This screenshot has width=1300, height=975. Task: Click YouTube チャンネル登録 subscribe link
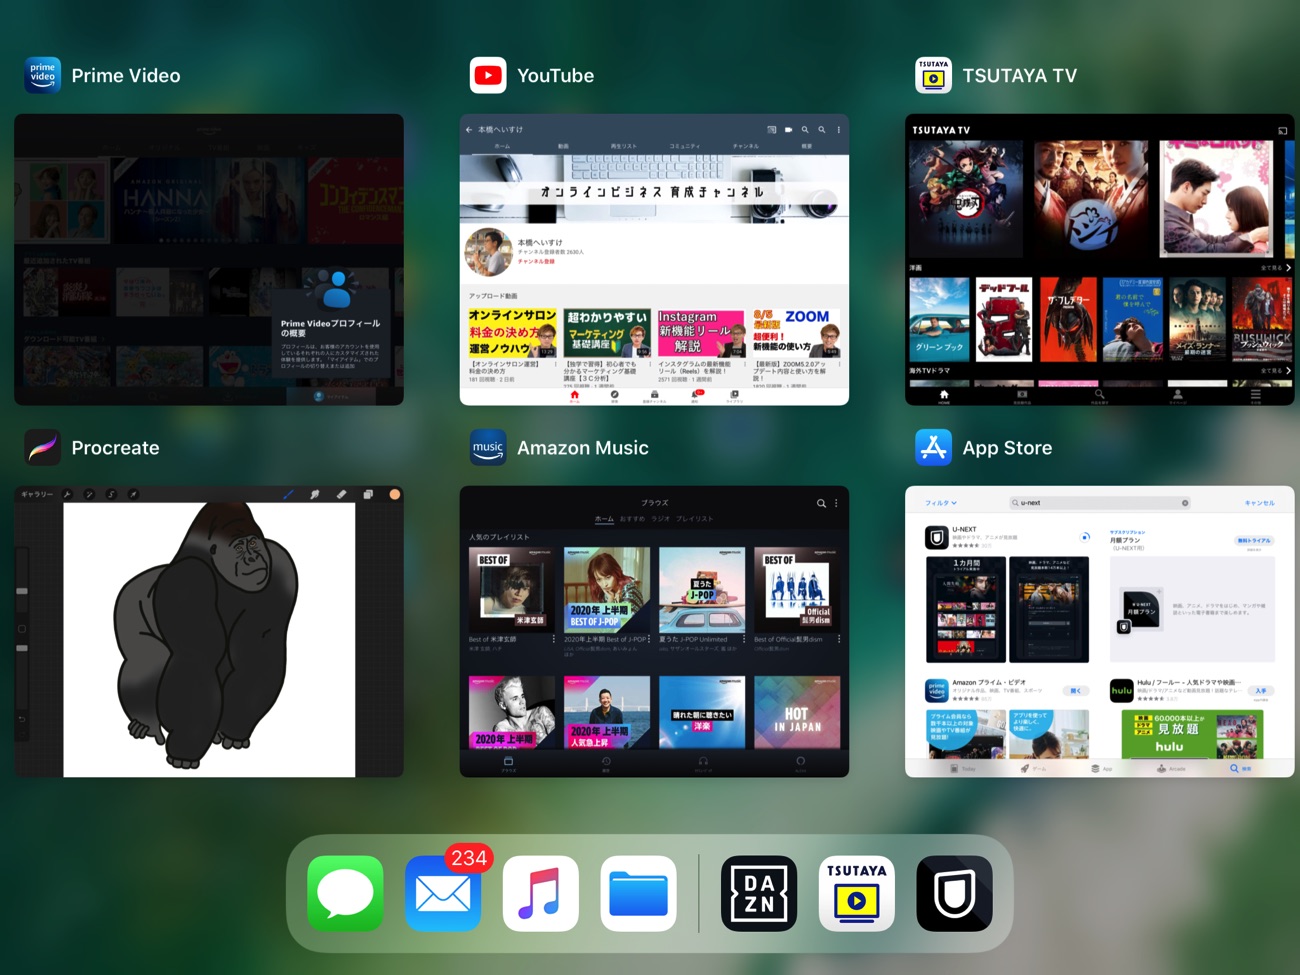[x=536, y=261]
